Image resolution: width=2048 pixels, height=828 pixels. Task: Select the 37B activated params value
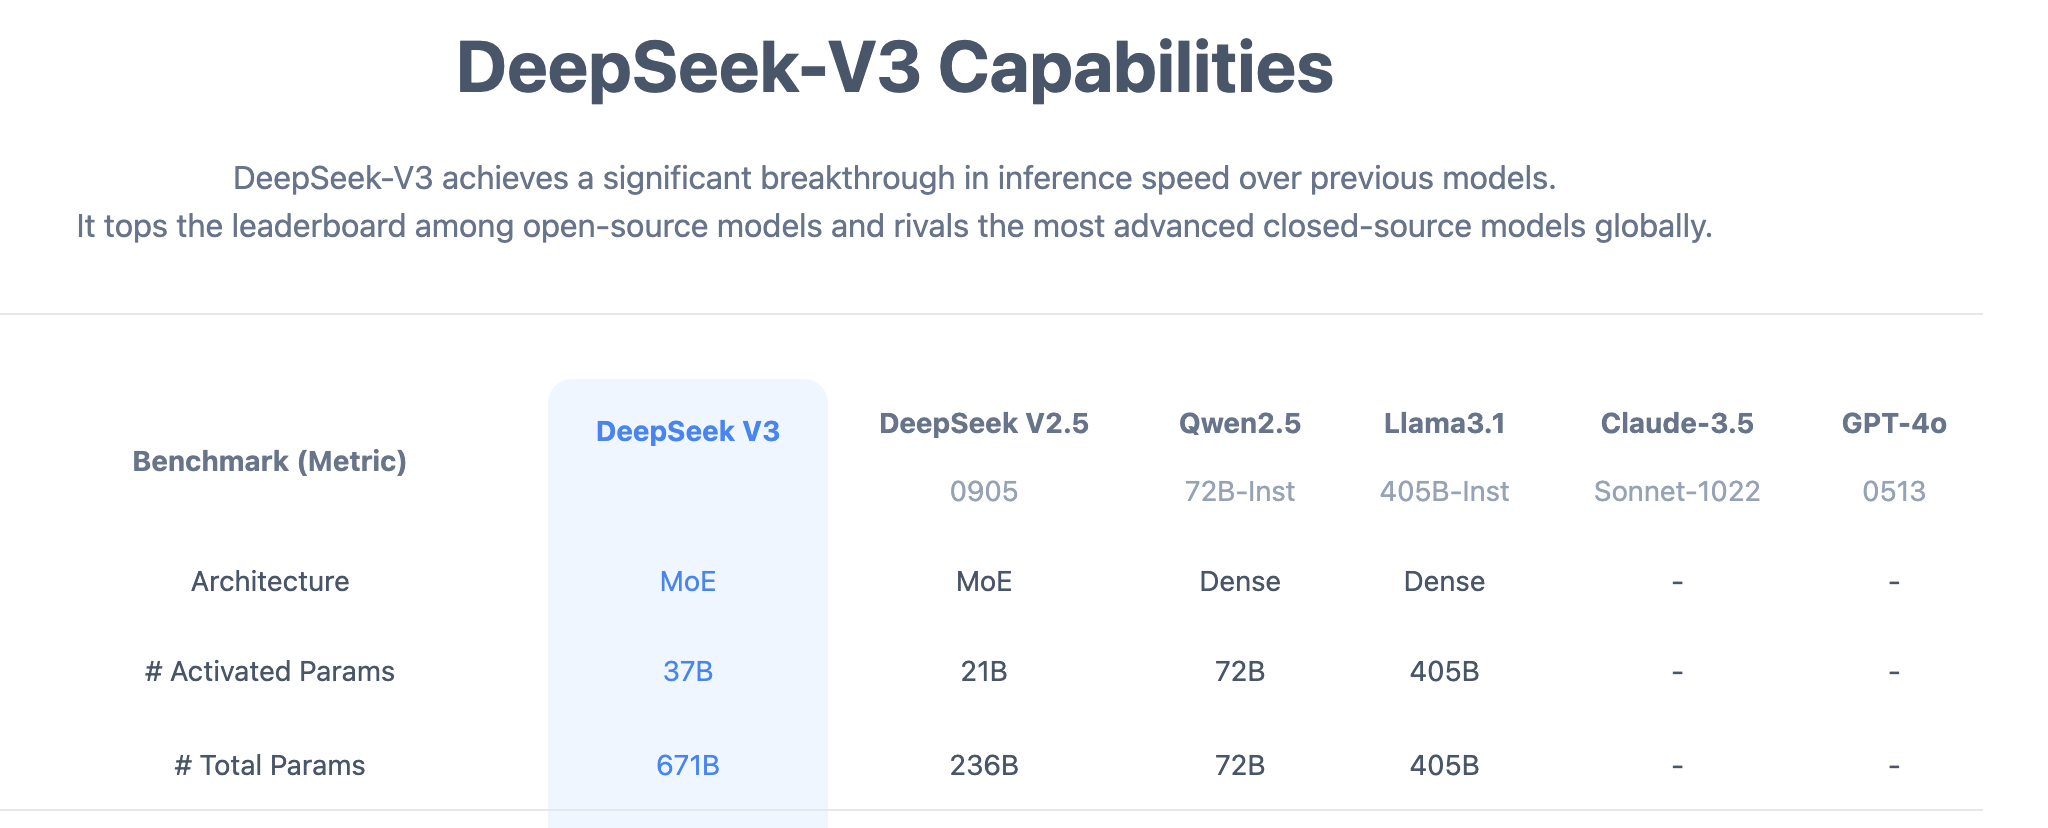coord(688,671)
